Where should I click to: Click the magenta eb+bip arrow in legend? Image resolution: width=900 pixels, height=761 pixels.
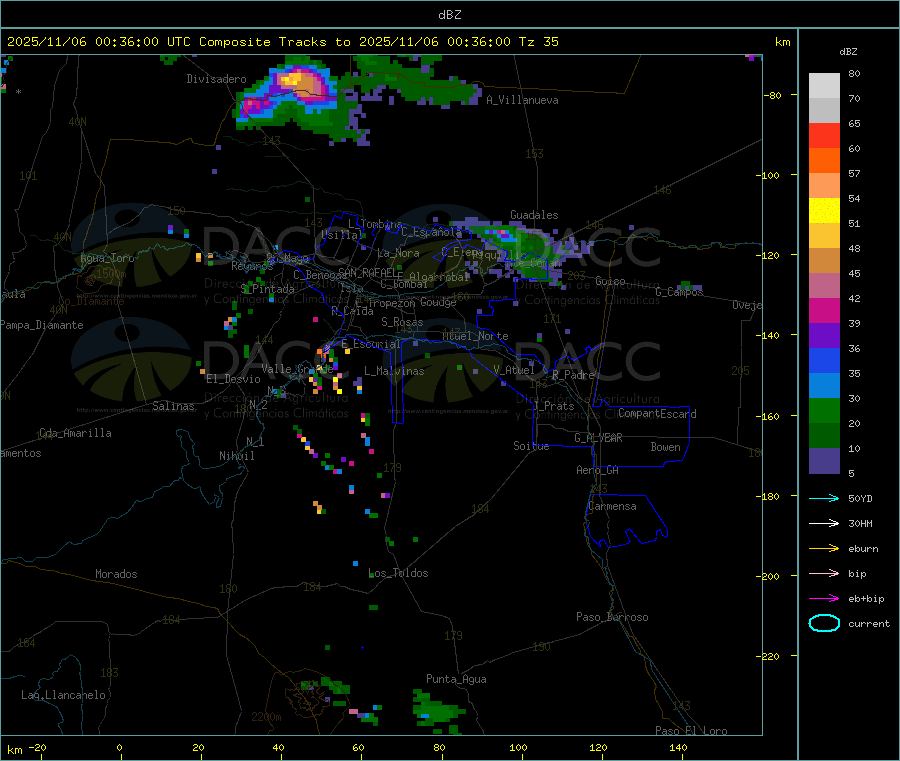[x=824, y=598]
